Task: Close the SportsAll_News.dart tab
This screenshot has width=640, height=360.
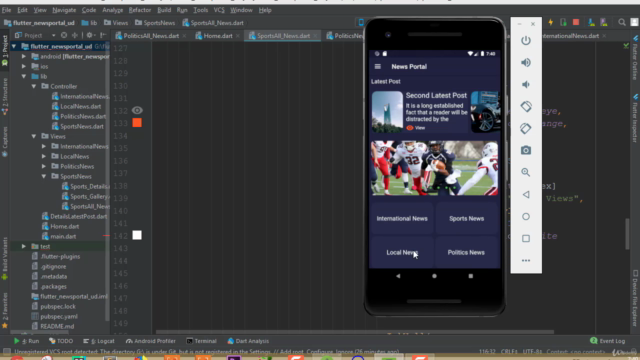Action: (315, 36)
